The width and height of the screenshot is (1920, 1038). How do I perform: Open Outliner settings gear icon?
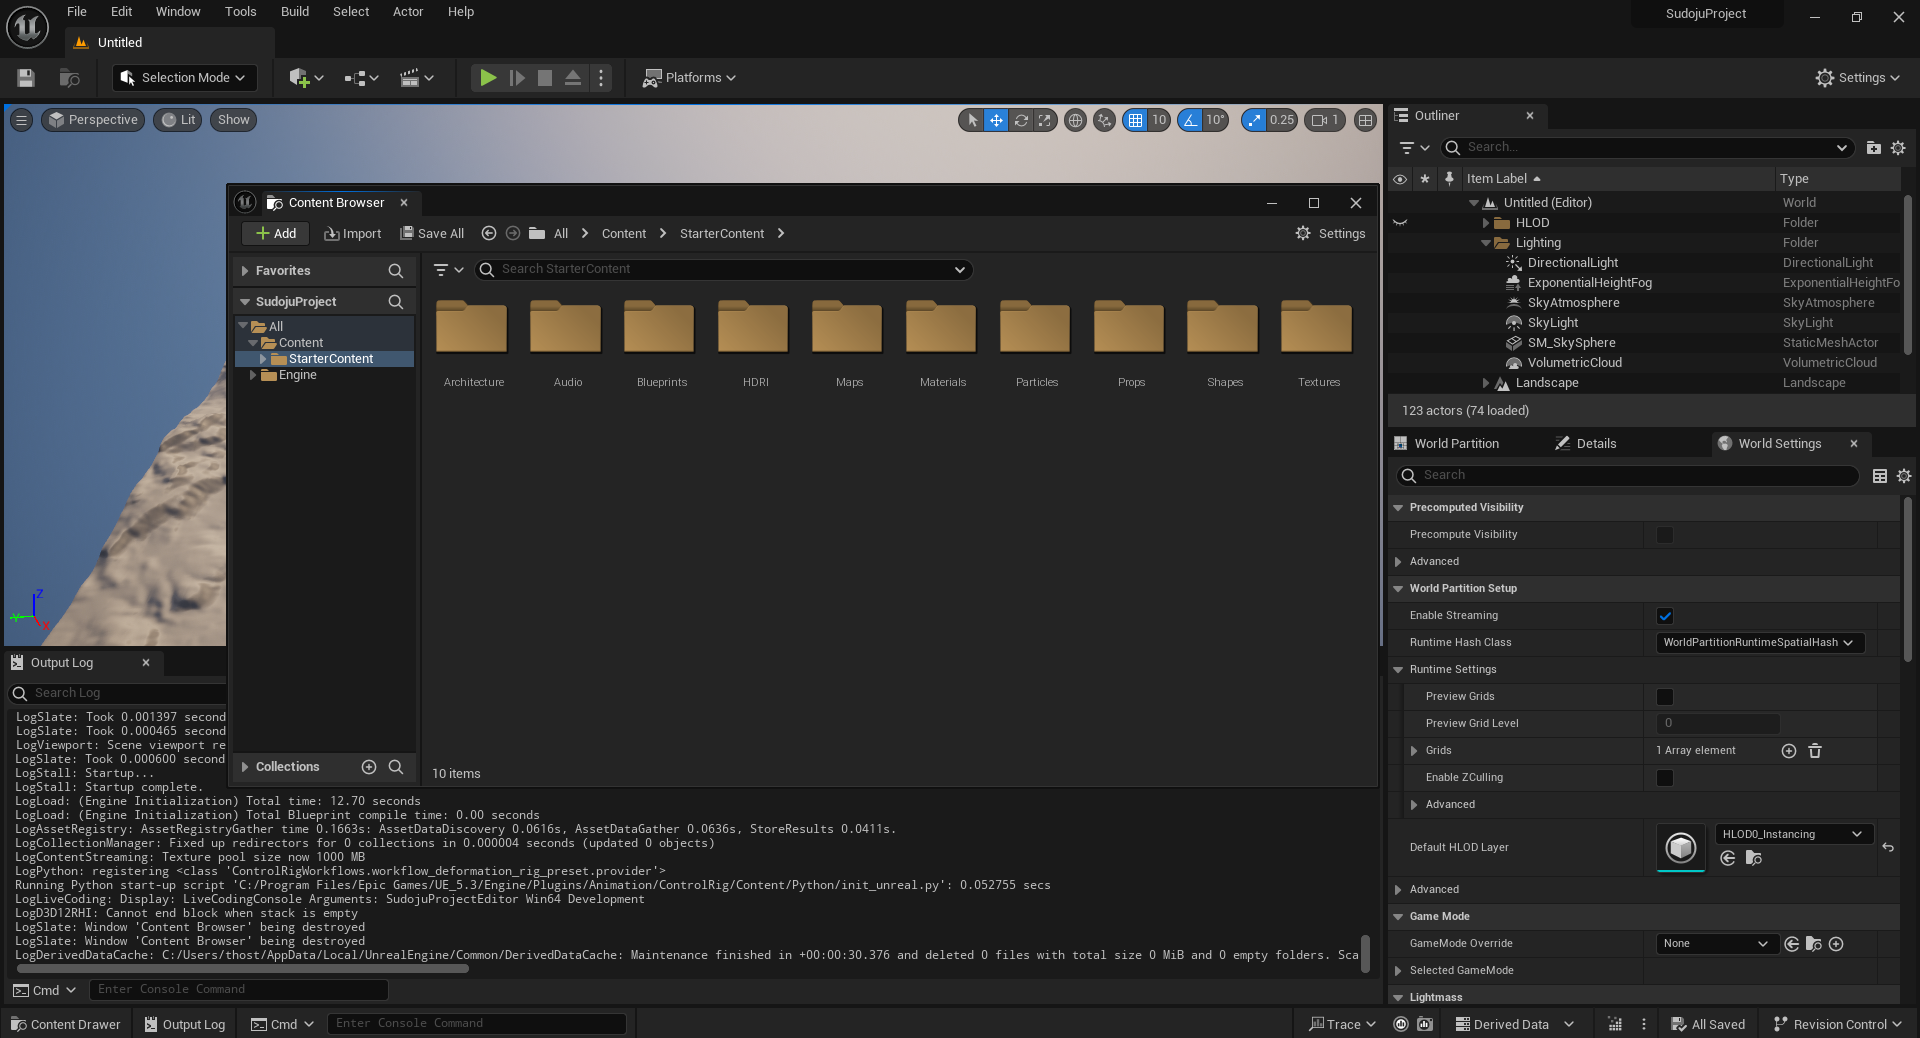[x=1898, y=148]
